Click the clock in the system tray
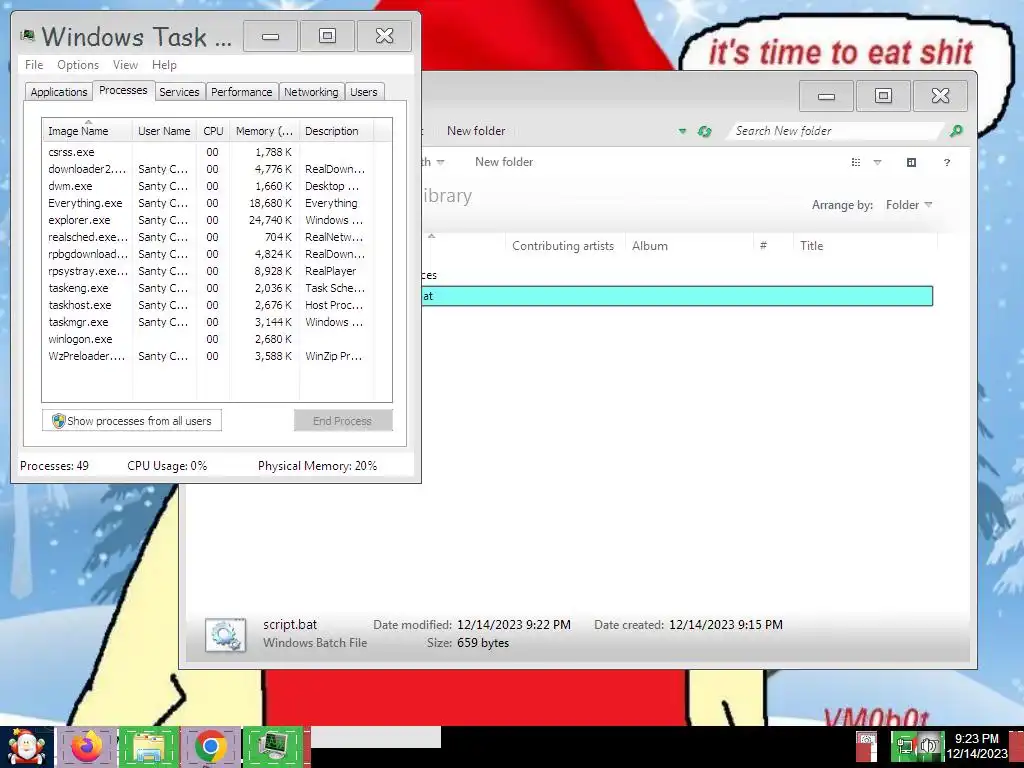The image size is (1024, 768). (977, 746)
